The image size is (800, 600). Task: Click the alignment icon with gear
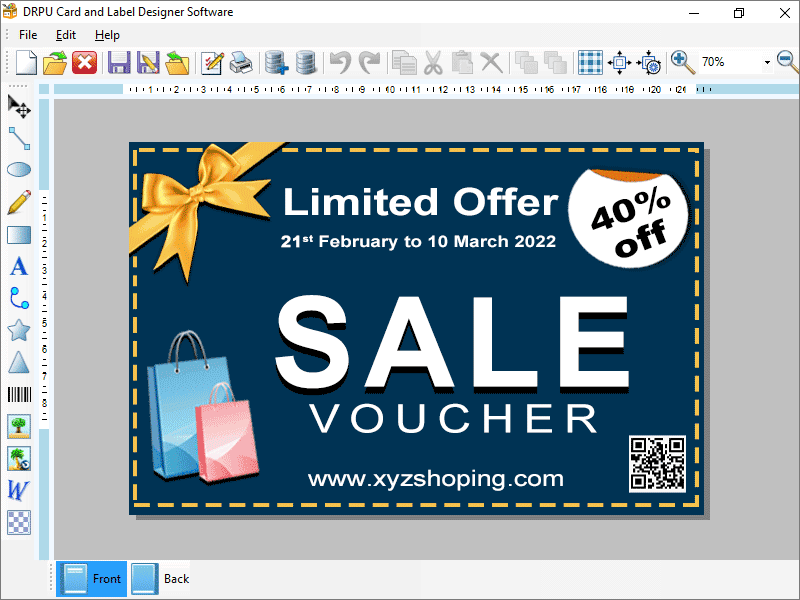(649, 63)
